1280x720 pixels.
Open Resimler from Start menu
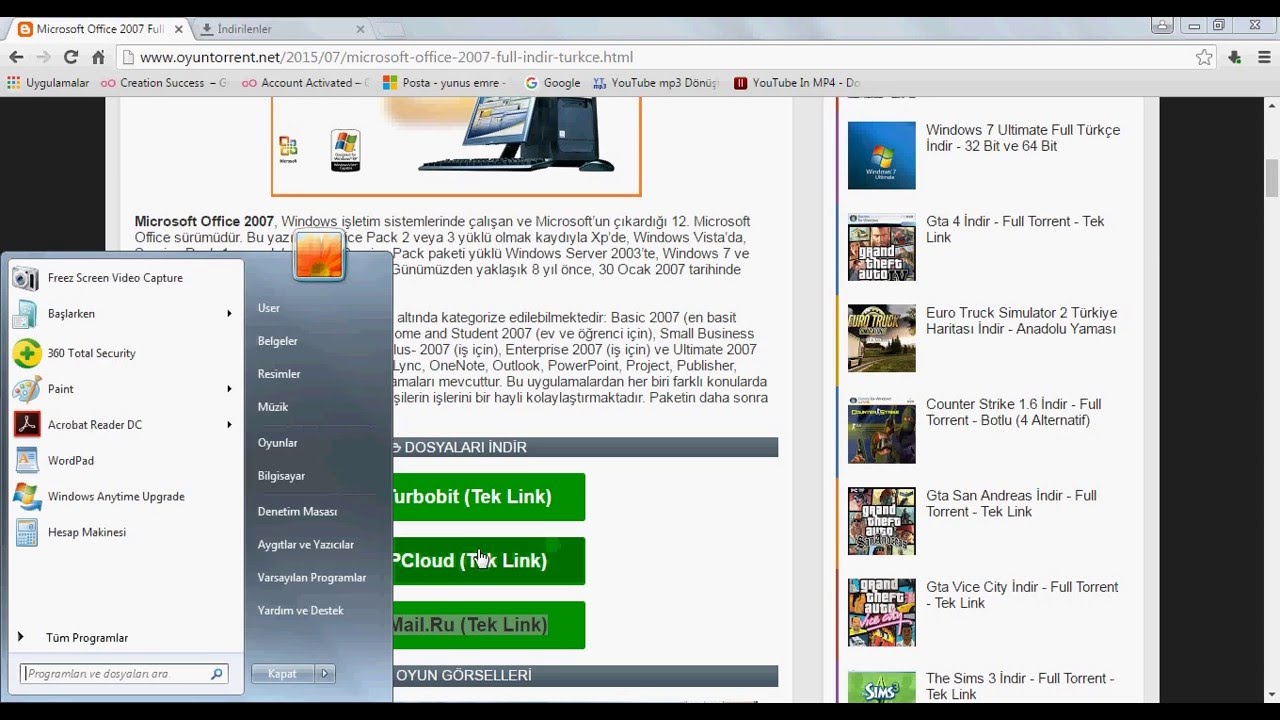tap(279, 374)
